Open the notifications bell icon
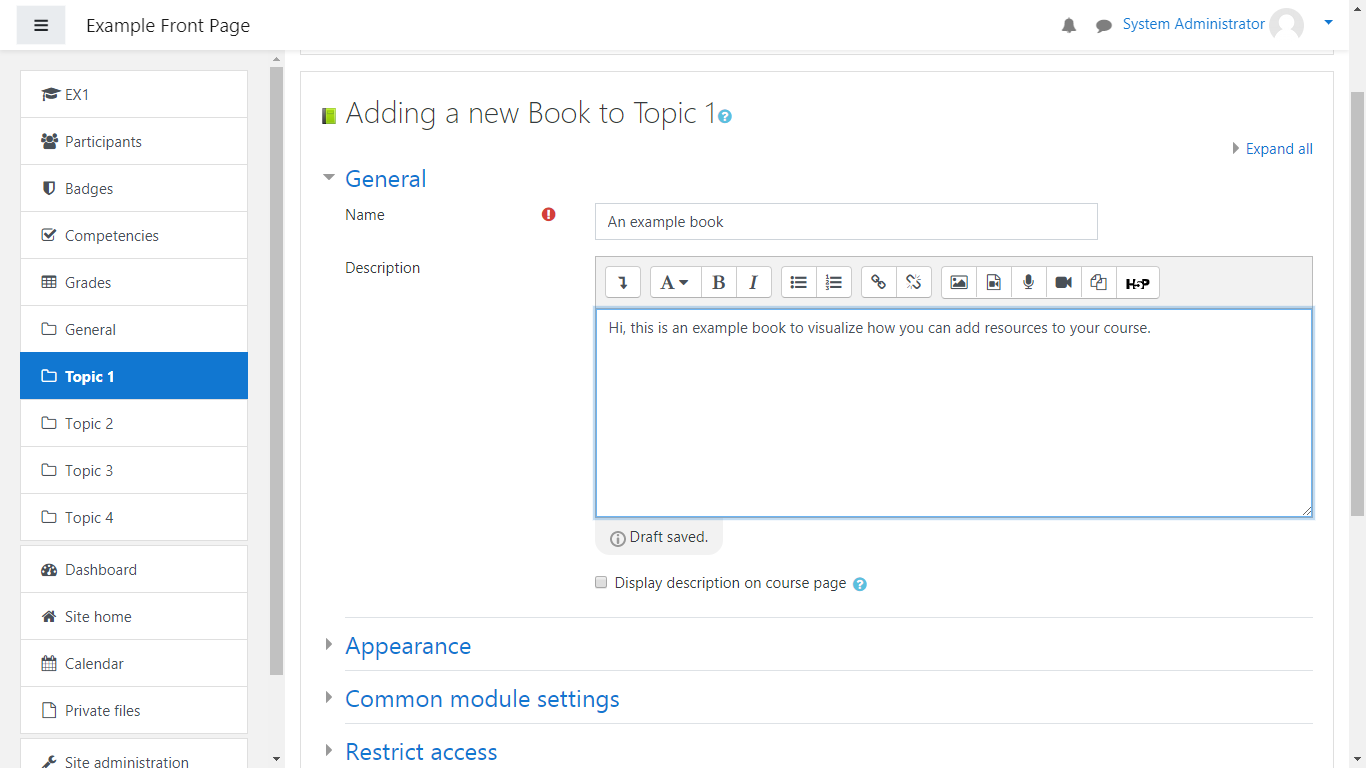1366x768 pixels. 1069,26
